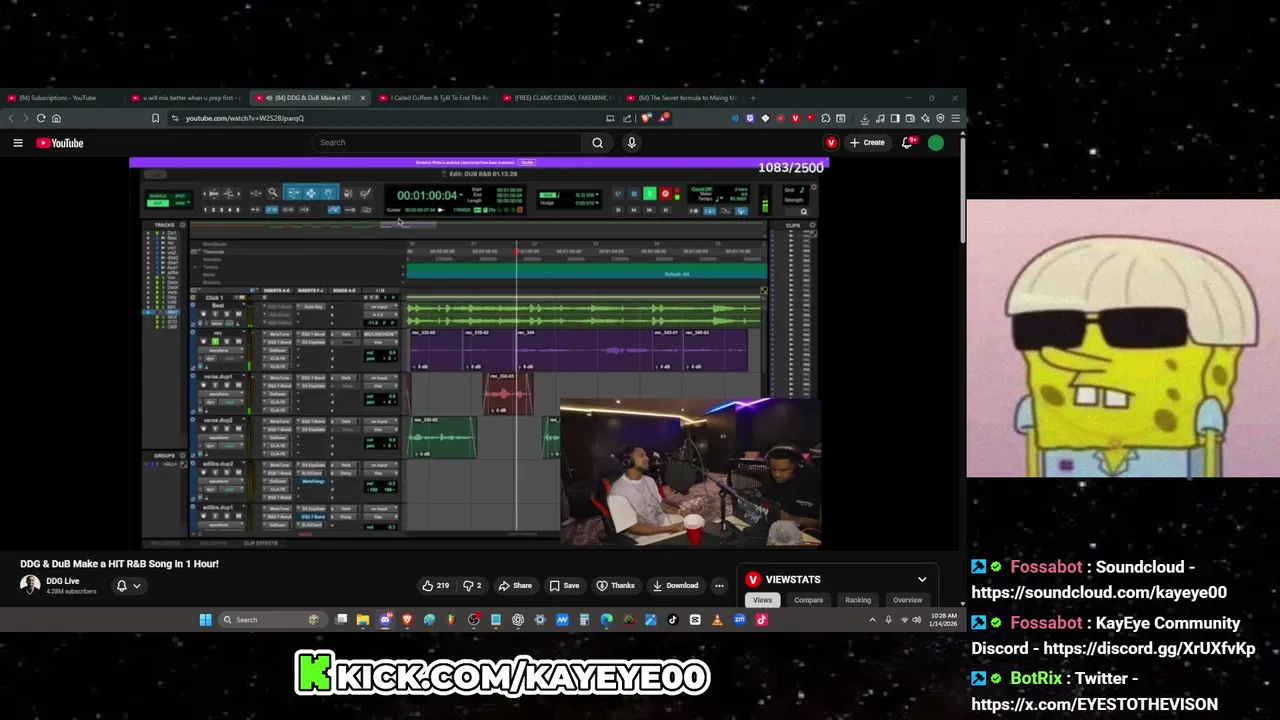Bookmark this page in address bar
The image size is (1280, 720).
pyautogui.click(x=155, y=118)
